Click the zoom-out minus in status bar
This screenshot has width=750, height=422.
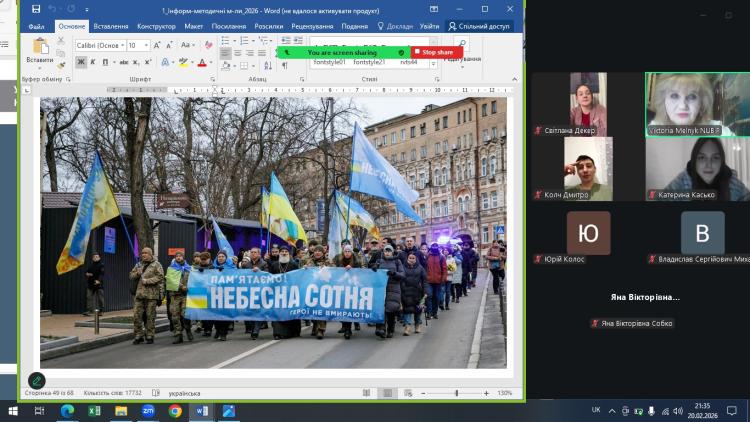[423, 393]
